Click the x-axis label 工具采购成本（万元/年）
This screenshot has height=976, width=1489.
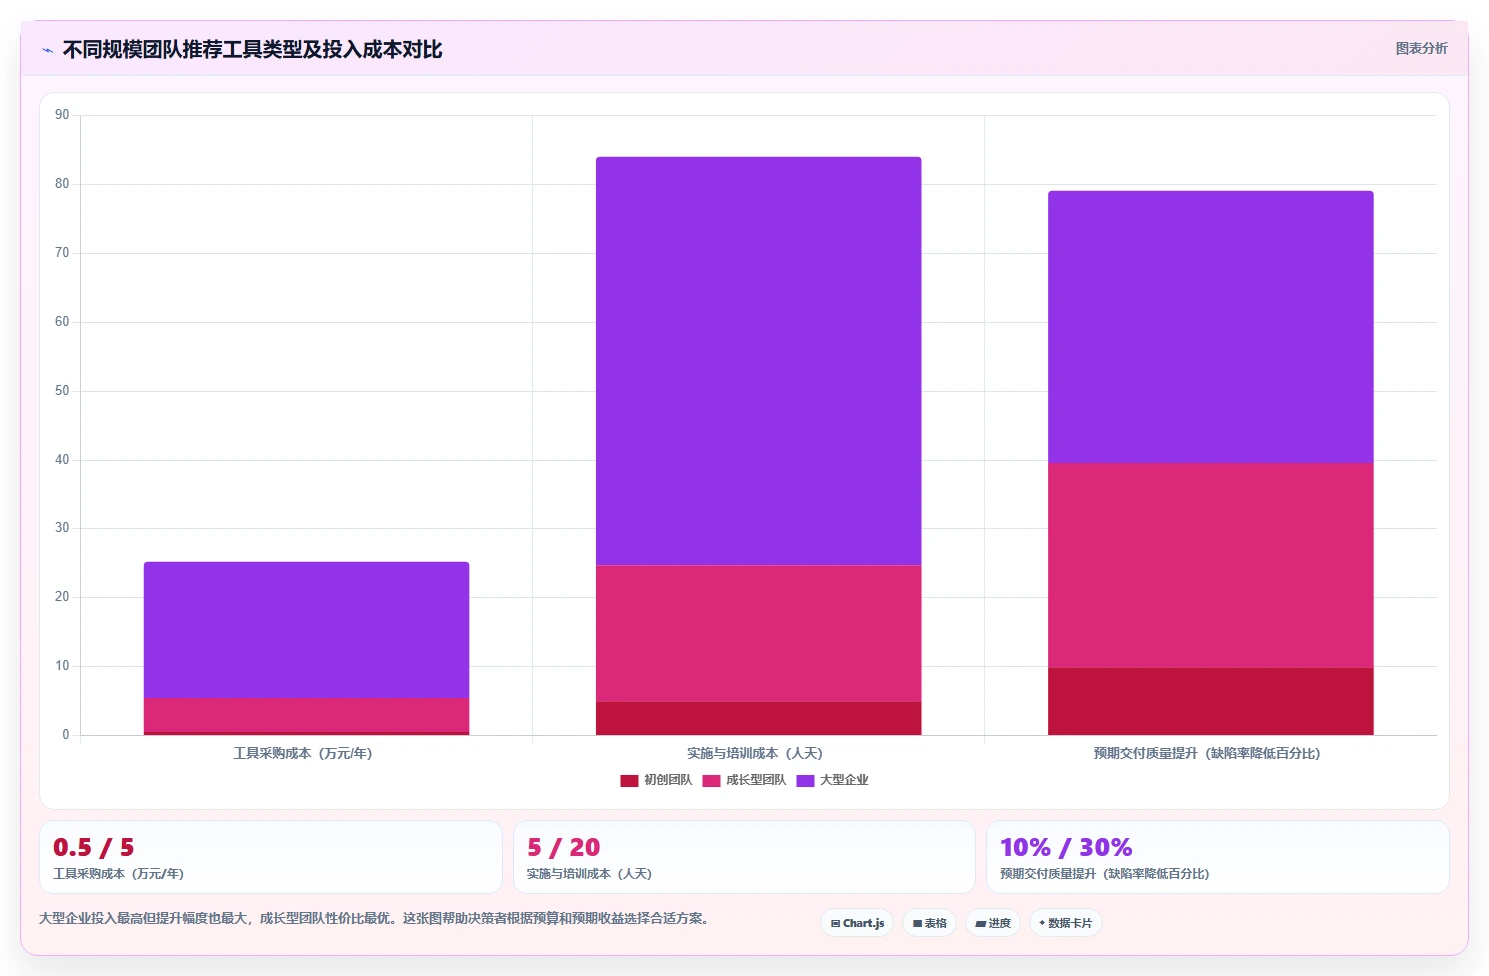coord(302,754)
